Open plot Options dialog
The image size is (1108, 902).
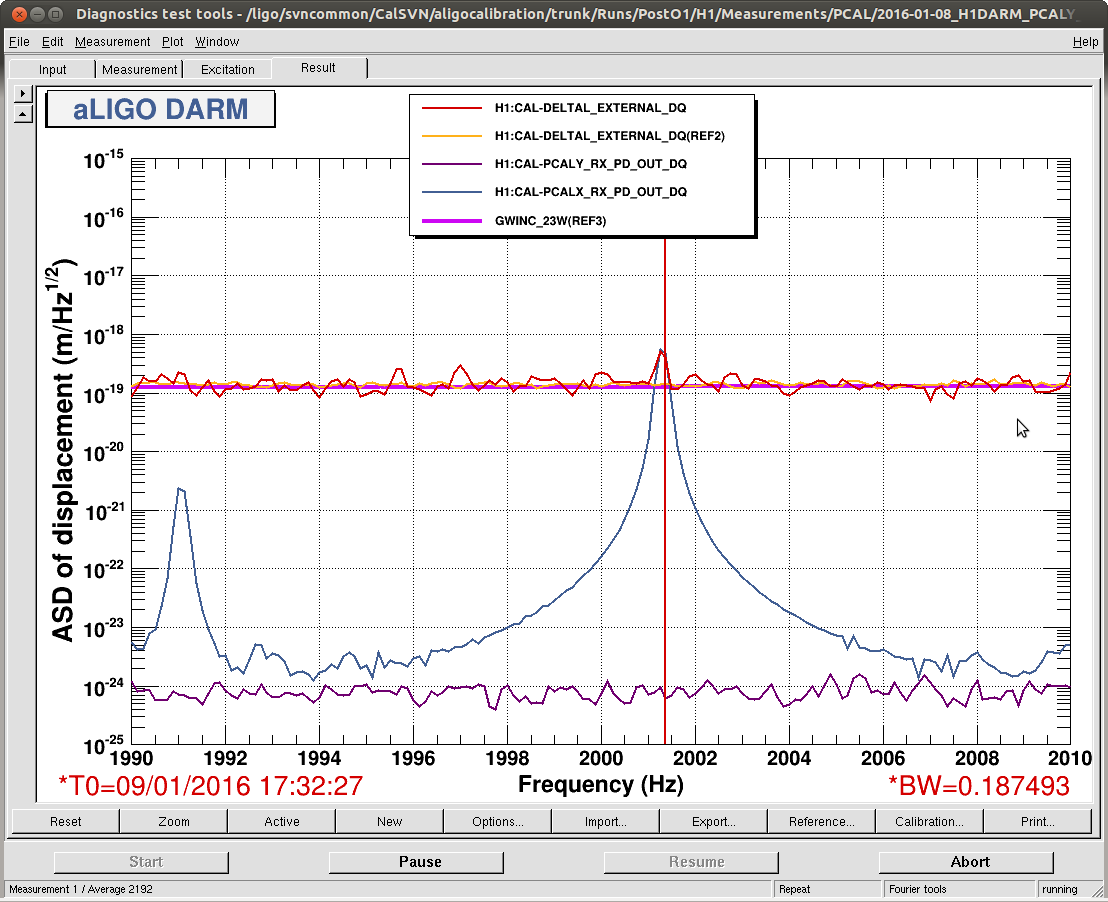tap(497, 822)
